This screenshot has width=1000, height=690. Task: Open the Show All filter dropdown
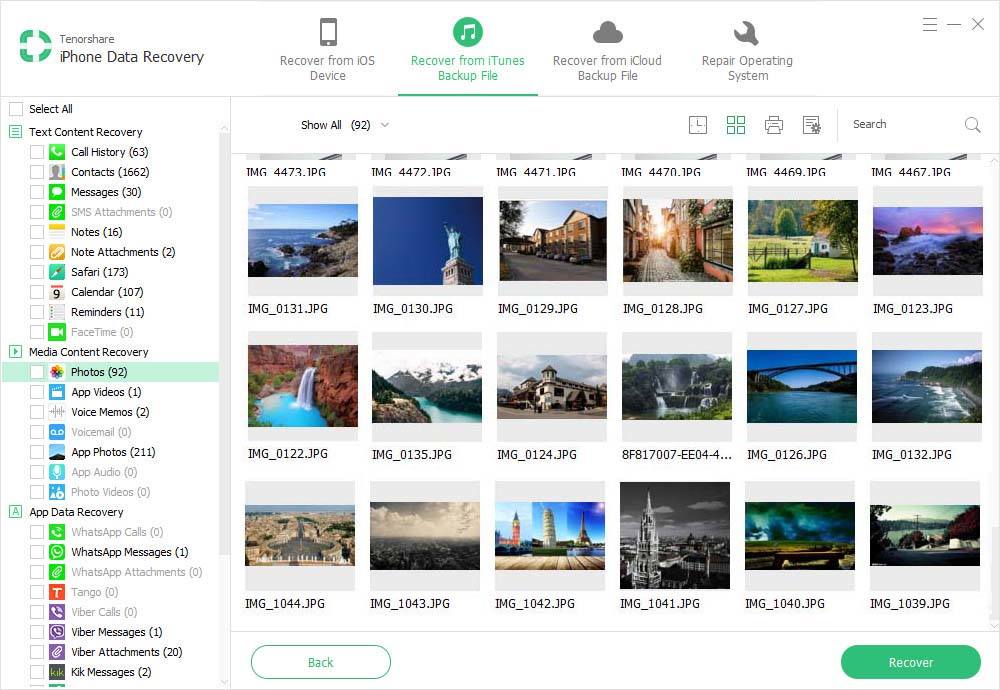(344, 125)
